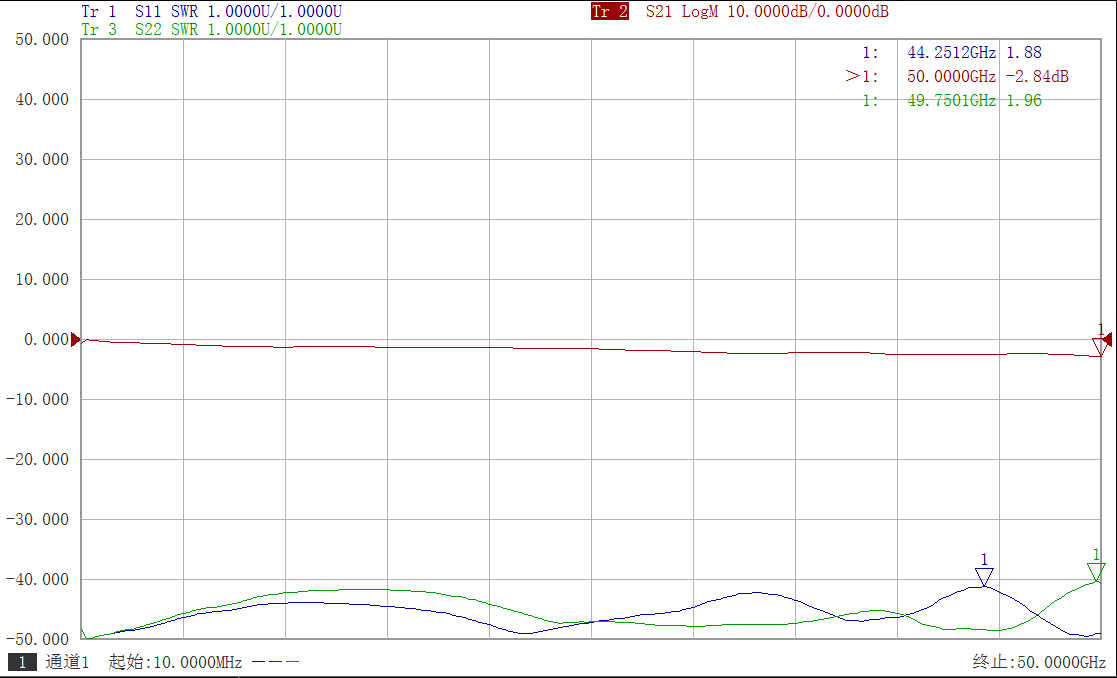Click the start frequency 10.0000MHz field

coord(175,662)
